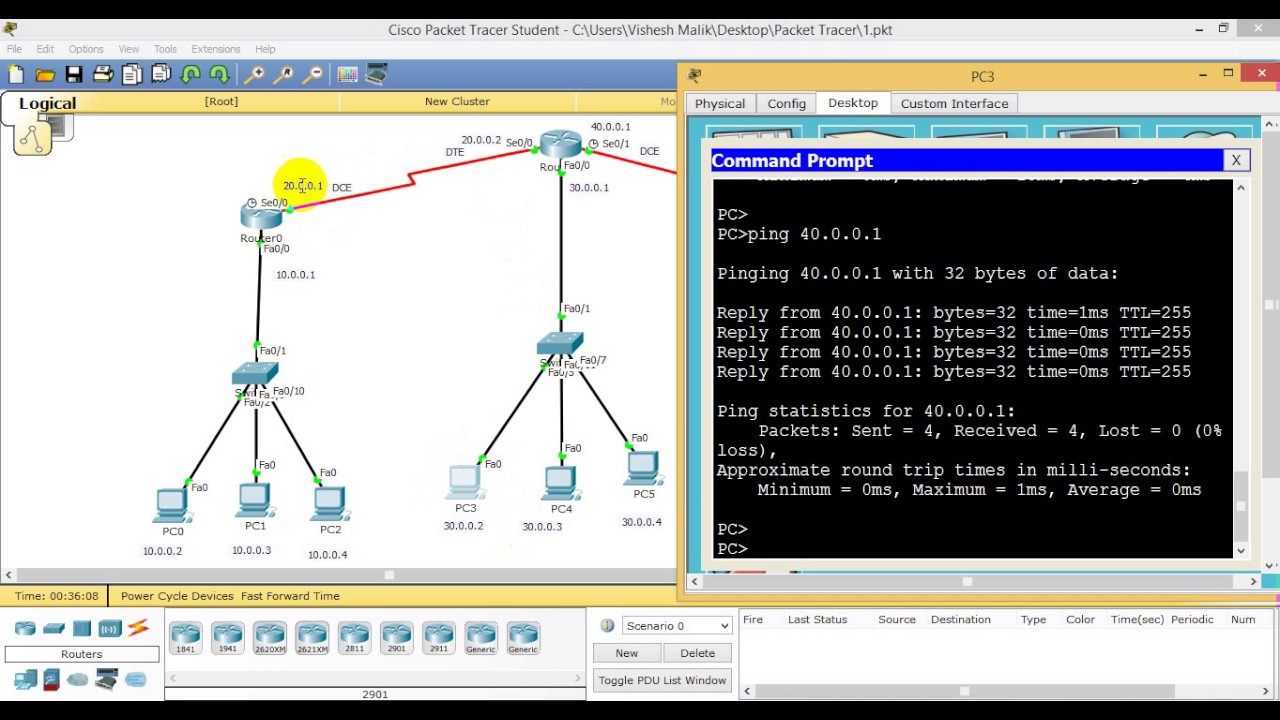The image size is (1280, 720).
Task: Switch to the Desktop tab in PC3
Action: (853, 103)
